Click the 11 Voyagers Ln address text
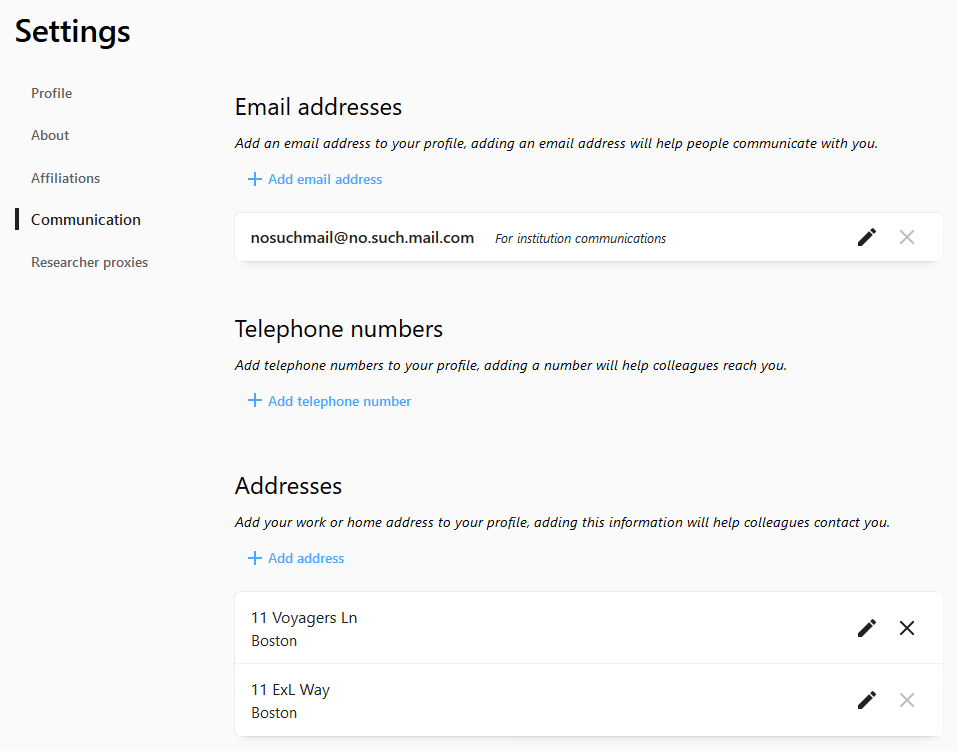 (x=304, y=618)
